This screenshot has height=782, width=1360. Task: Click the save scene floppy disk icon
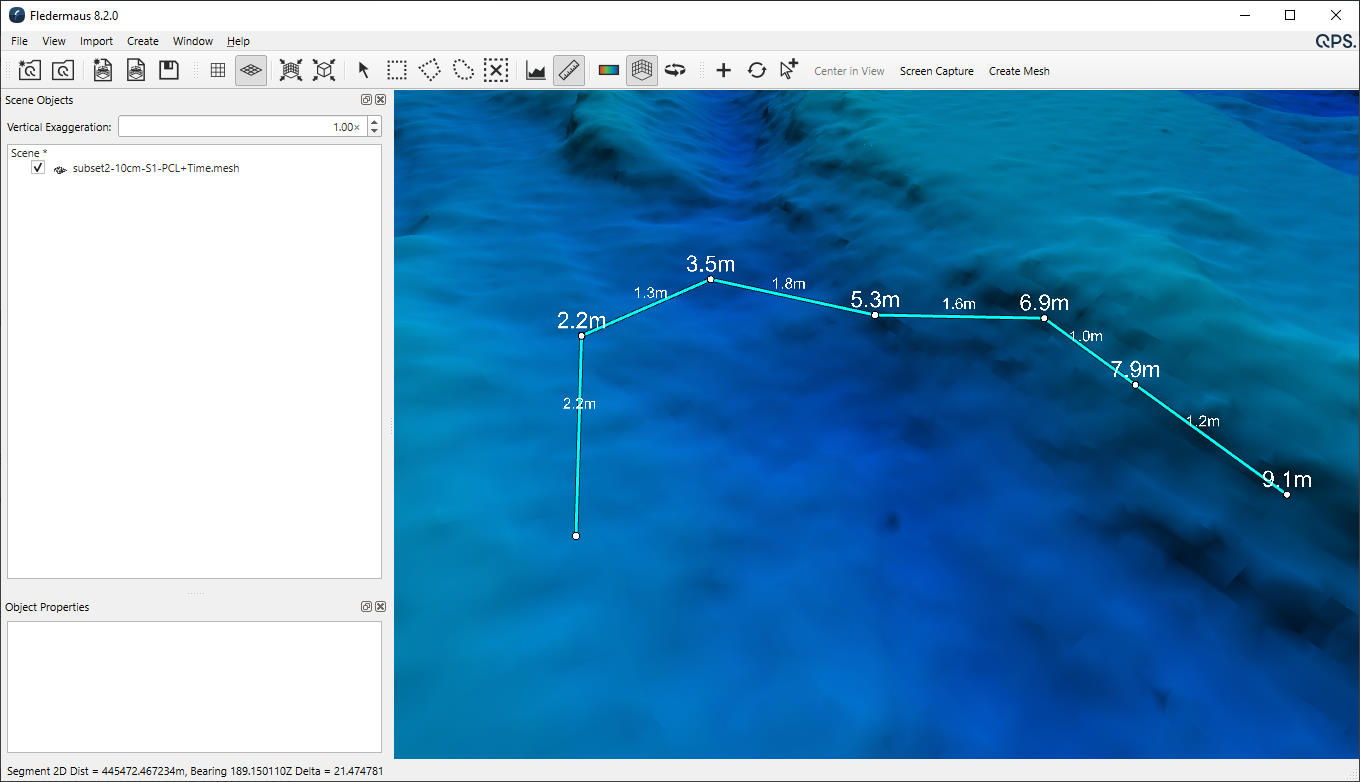(169, 71)
